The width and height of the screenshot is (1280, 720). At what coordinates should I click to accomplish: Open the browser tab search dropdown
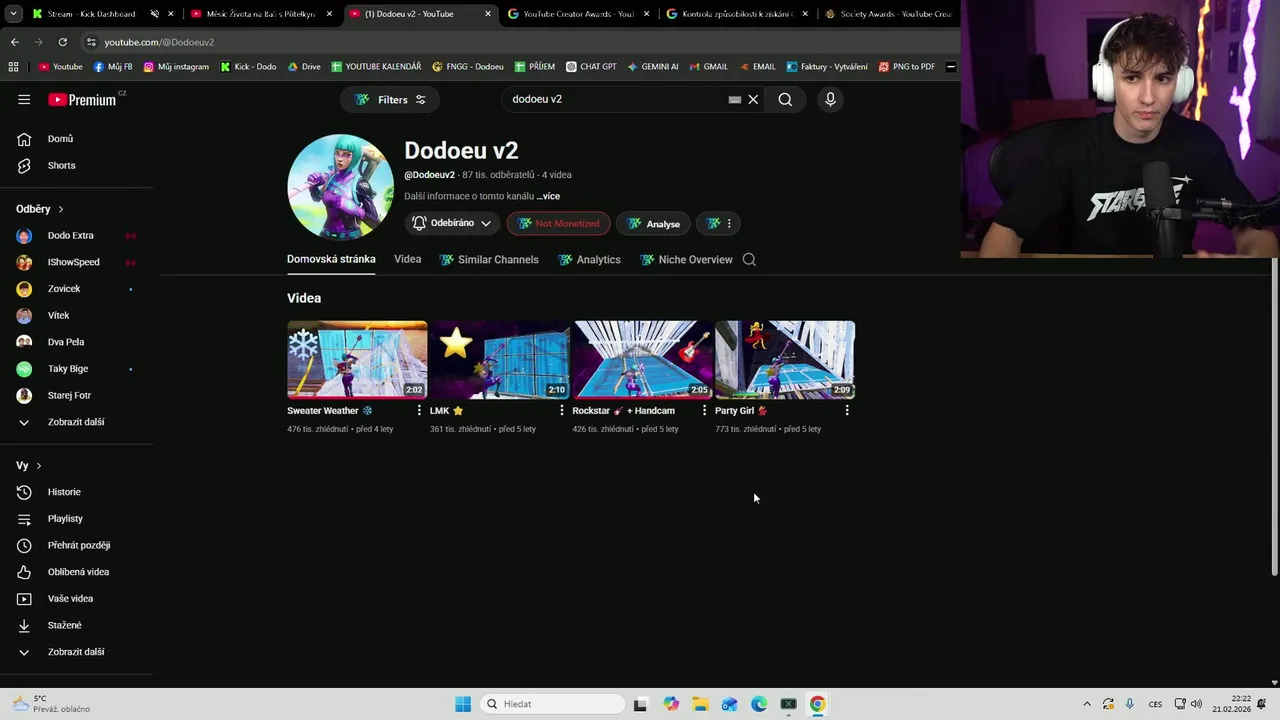tap(13, 14)
